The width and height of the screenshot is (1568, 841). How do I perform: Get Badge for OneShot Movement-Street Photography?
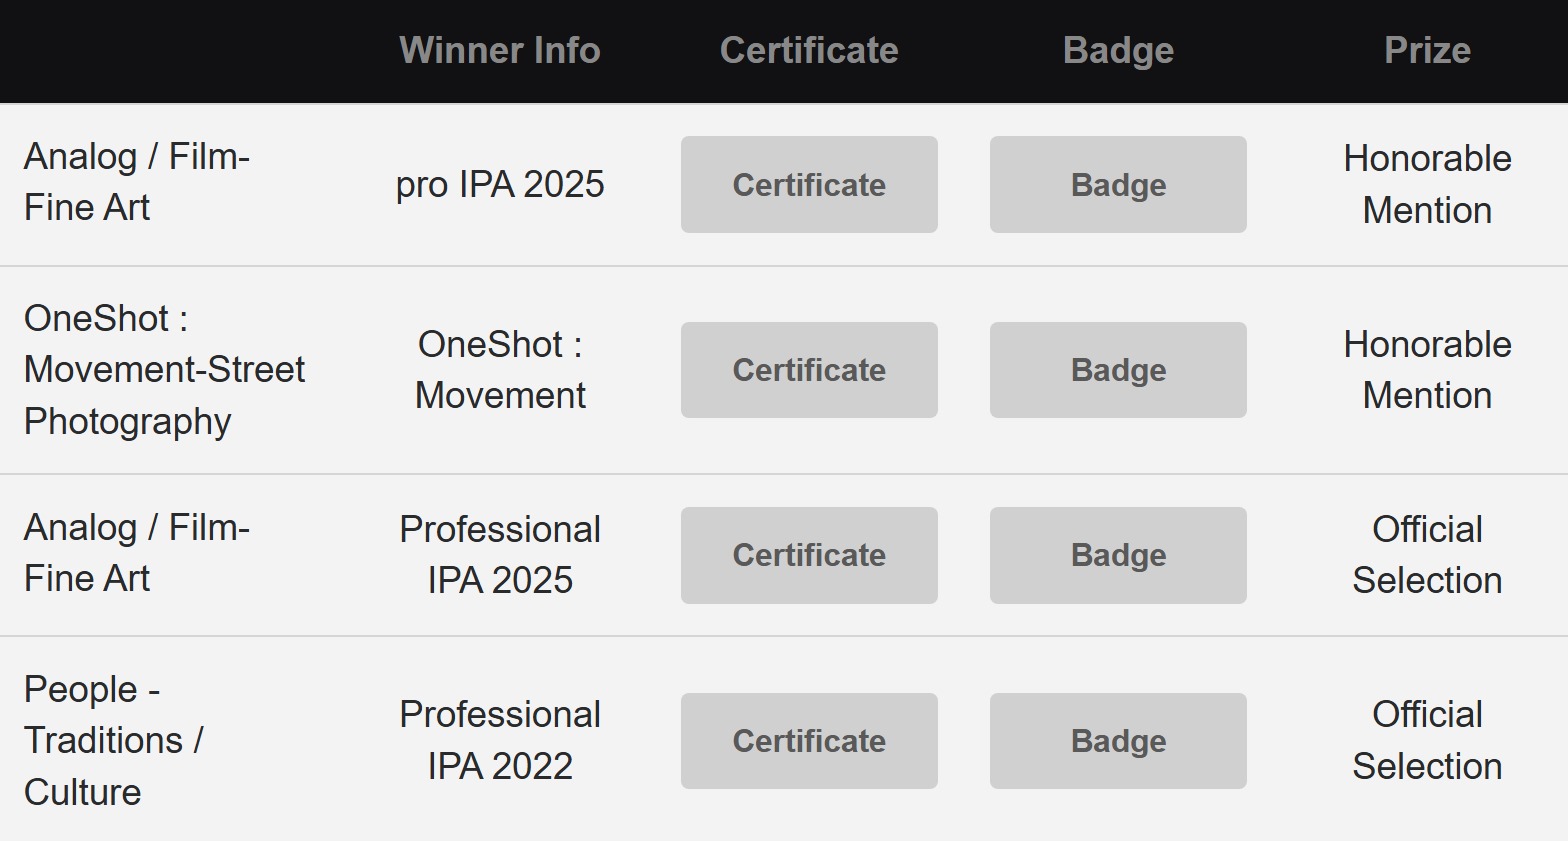[1118, 370]
